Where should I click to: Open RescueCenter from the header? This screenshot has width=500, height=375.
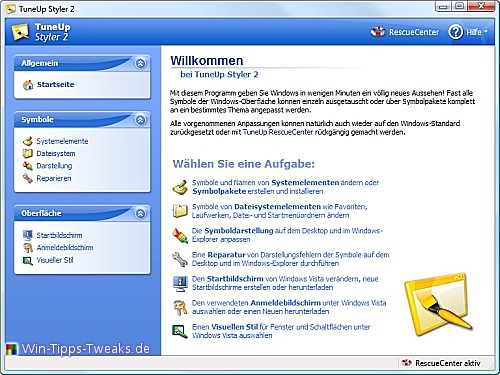pos(414,32)
